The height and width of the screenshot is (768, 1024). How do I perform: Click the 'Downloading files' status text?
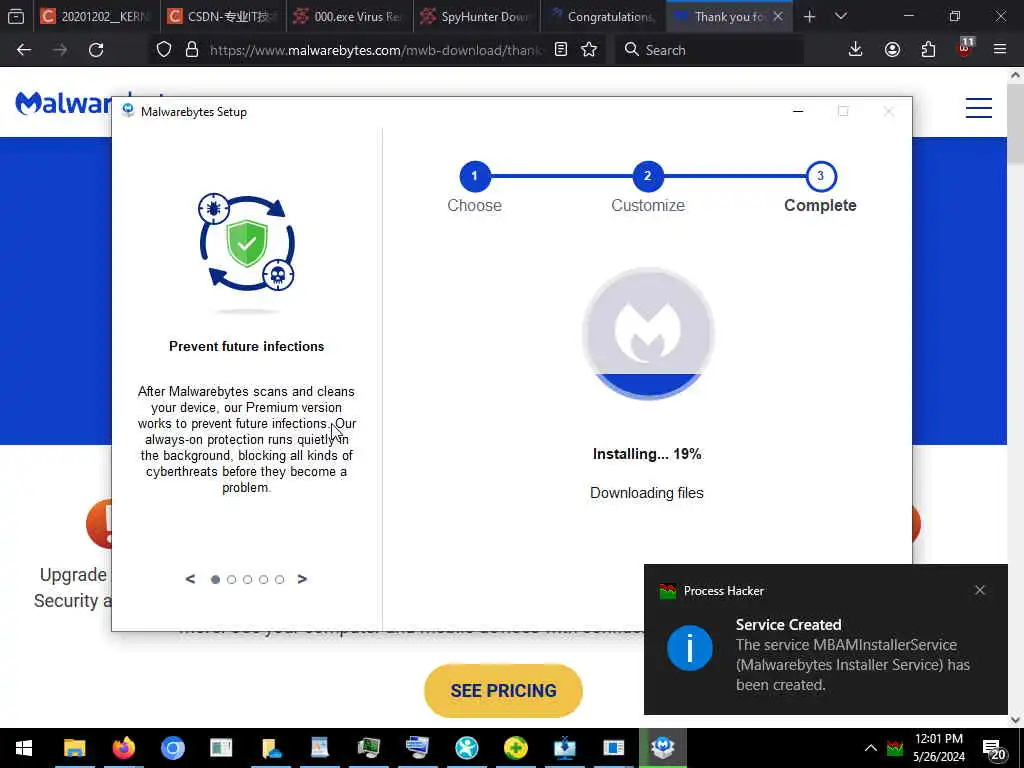tap(647, 493)
